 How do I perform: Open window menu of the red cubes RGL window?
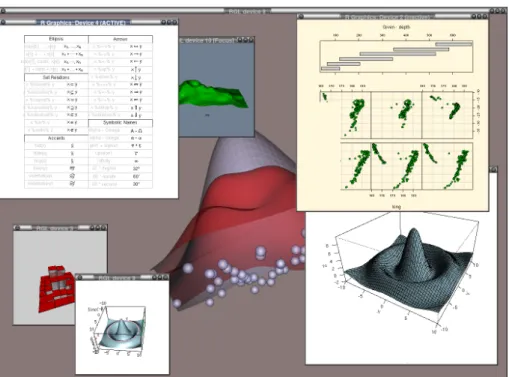[17, 228]
